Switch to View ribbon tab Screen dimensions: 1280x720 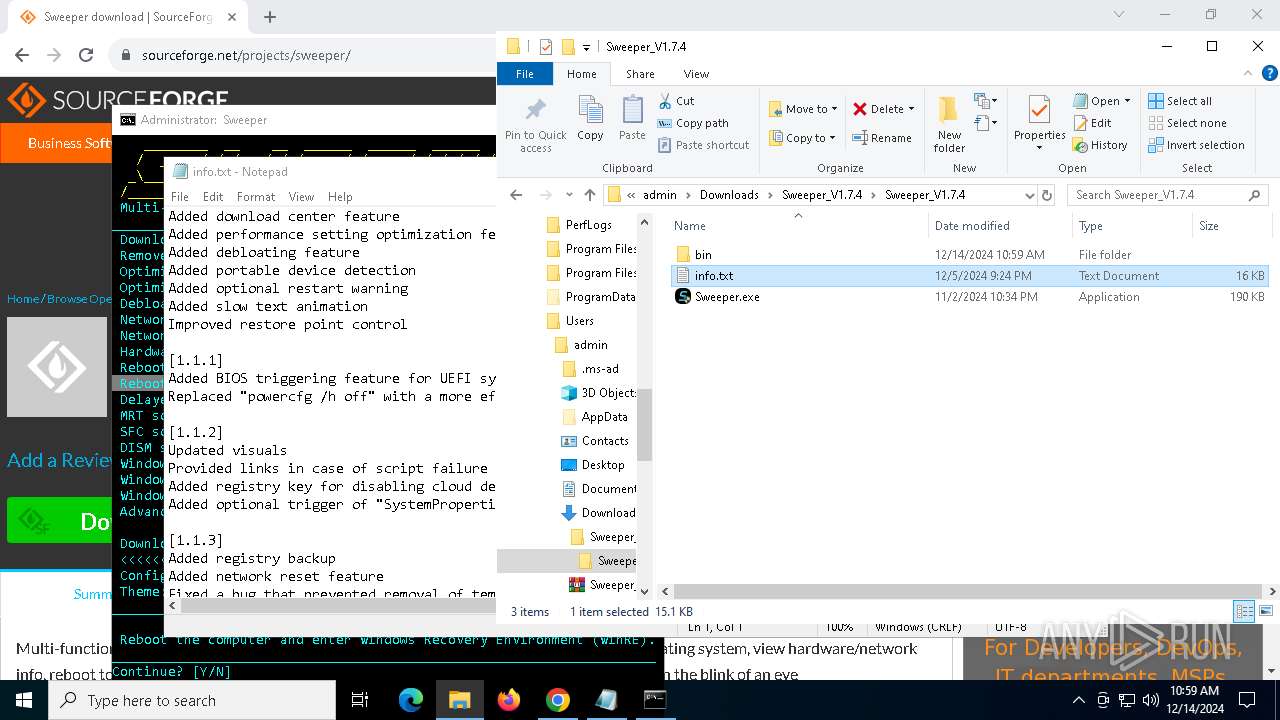(696, 74)
